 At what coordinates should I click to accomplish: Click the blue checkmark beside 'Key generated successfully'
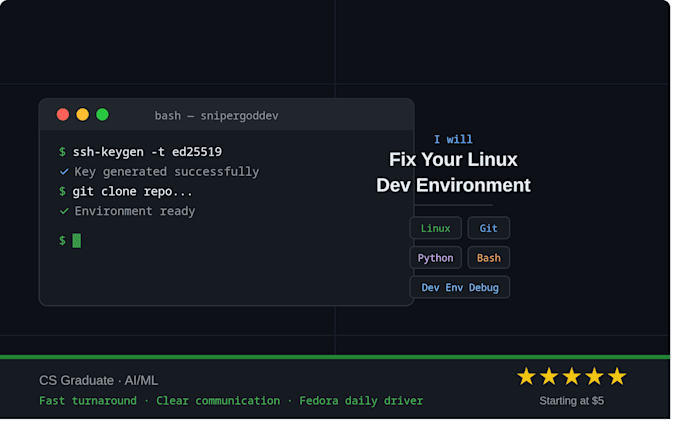coord(64,172)
